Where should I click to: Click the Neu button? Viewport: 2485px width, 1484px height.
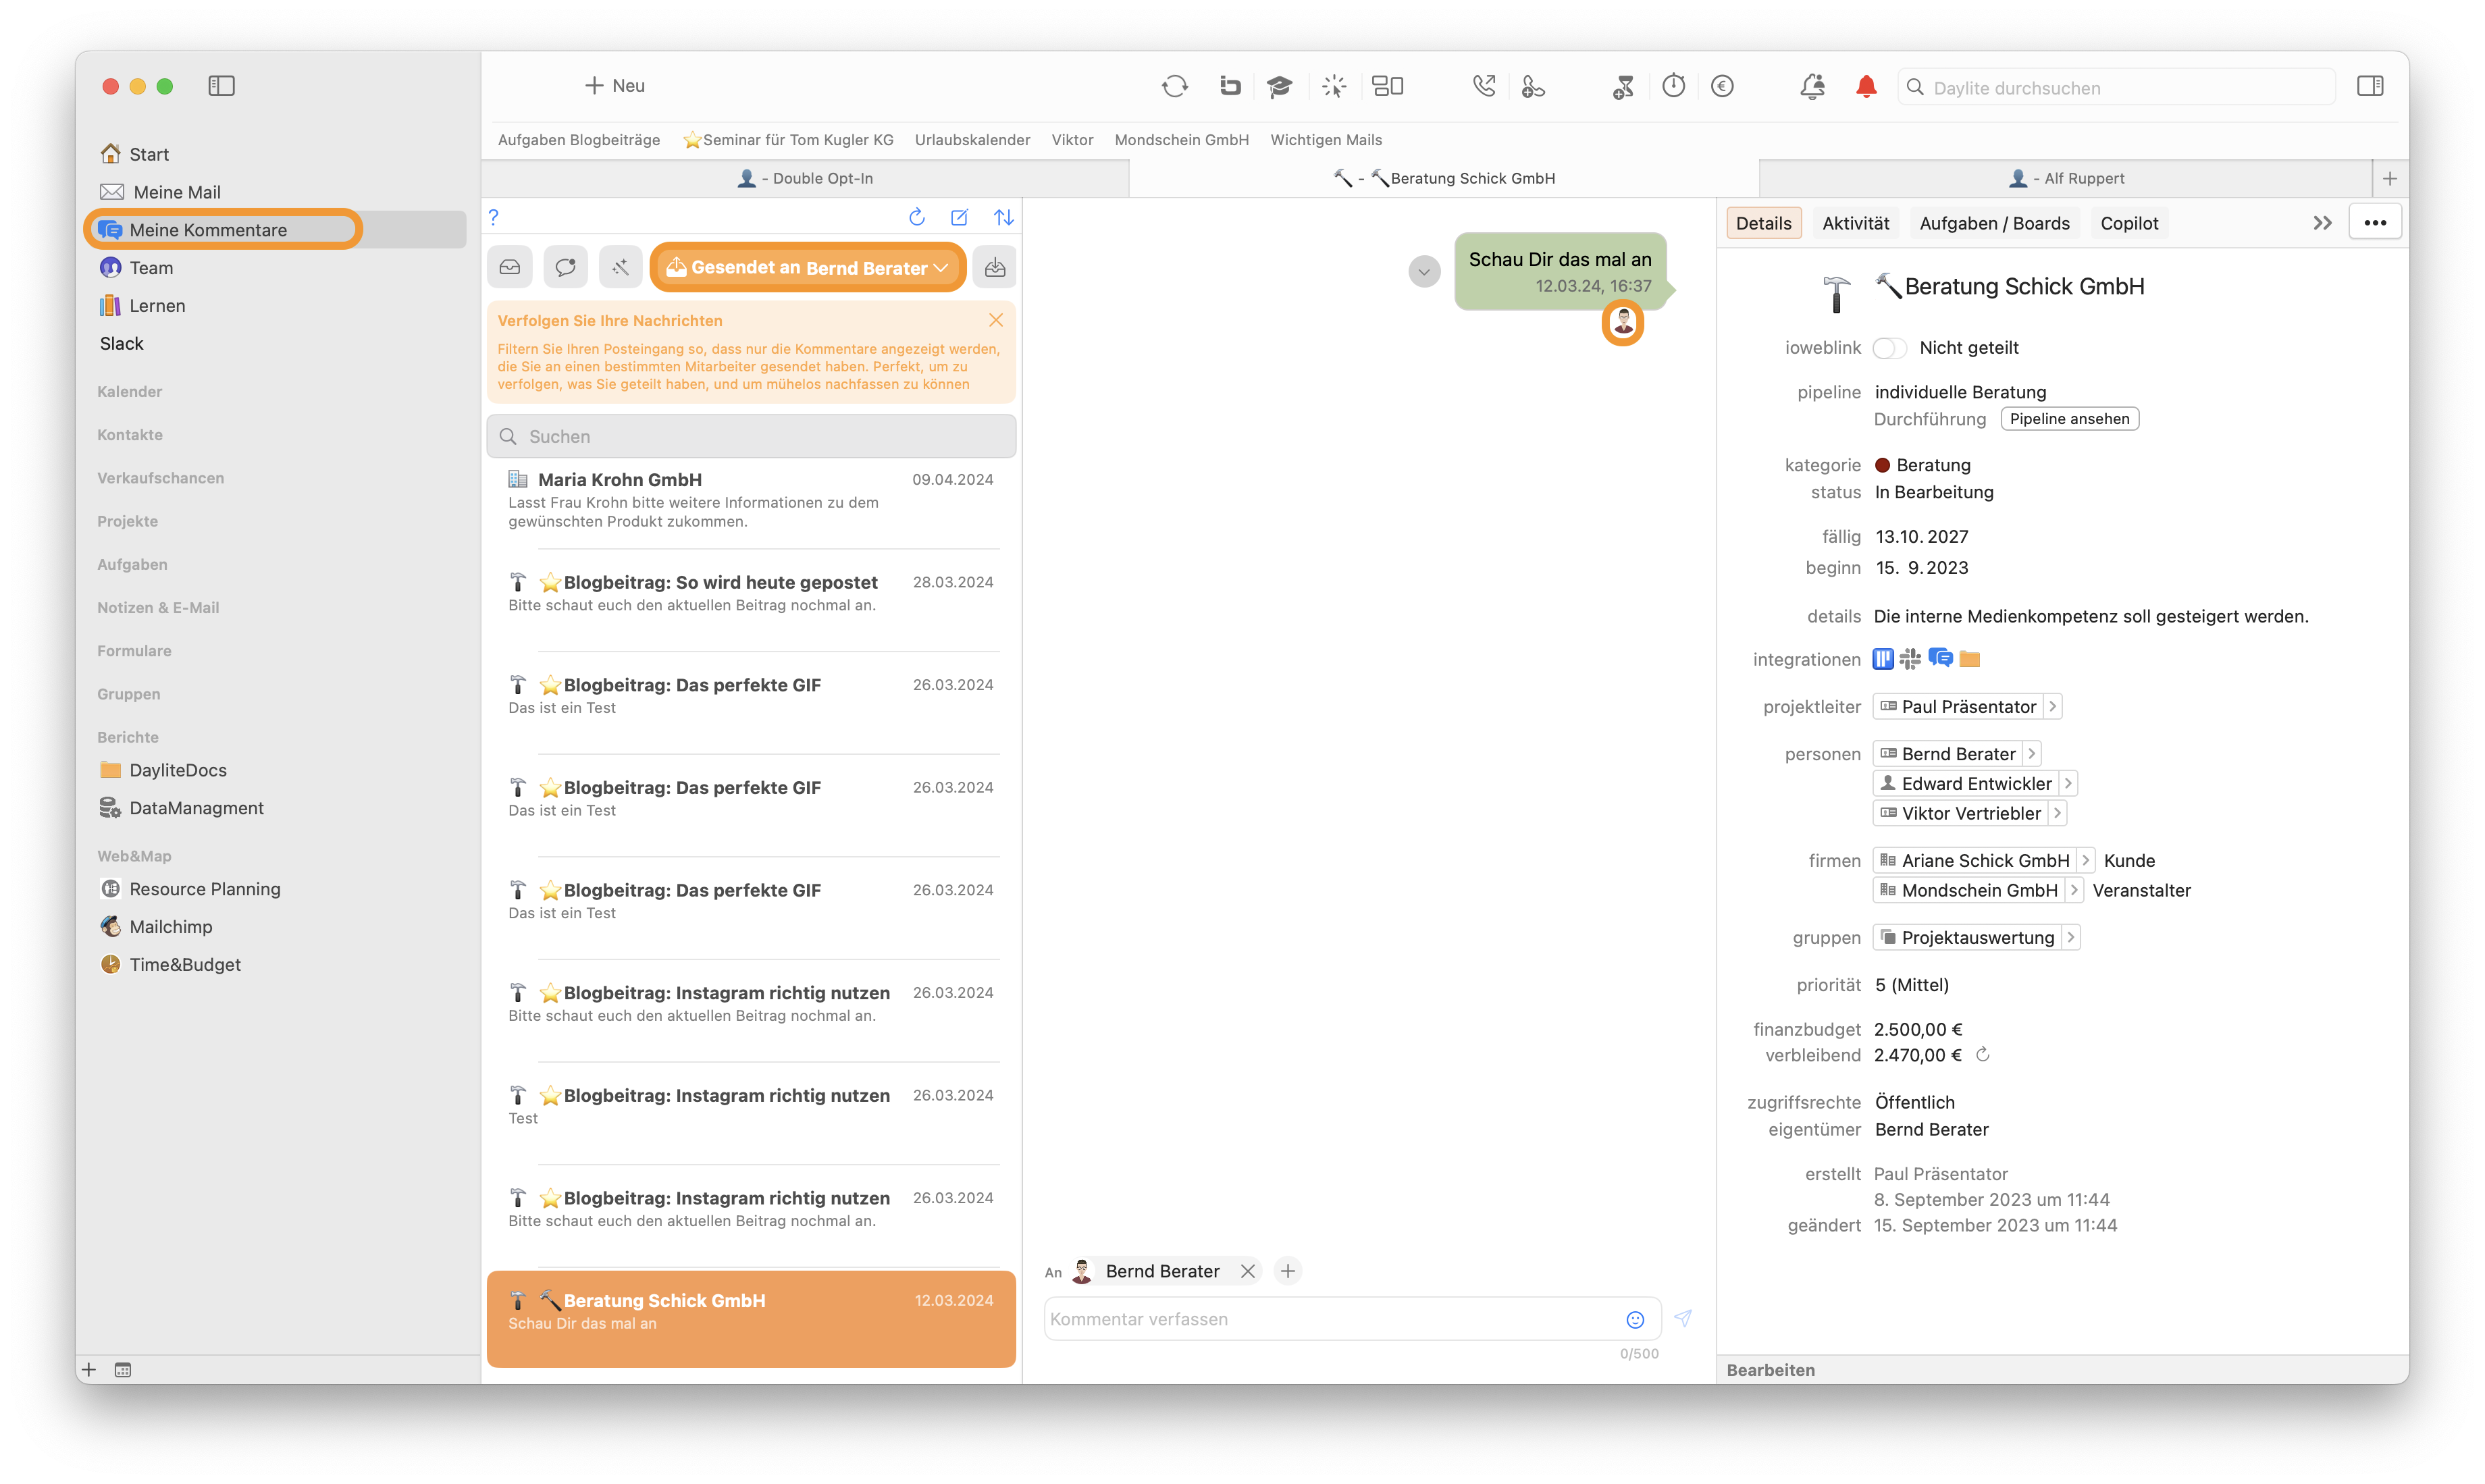615,86
